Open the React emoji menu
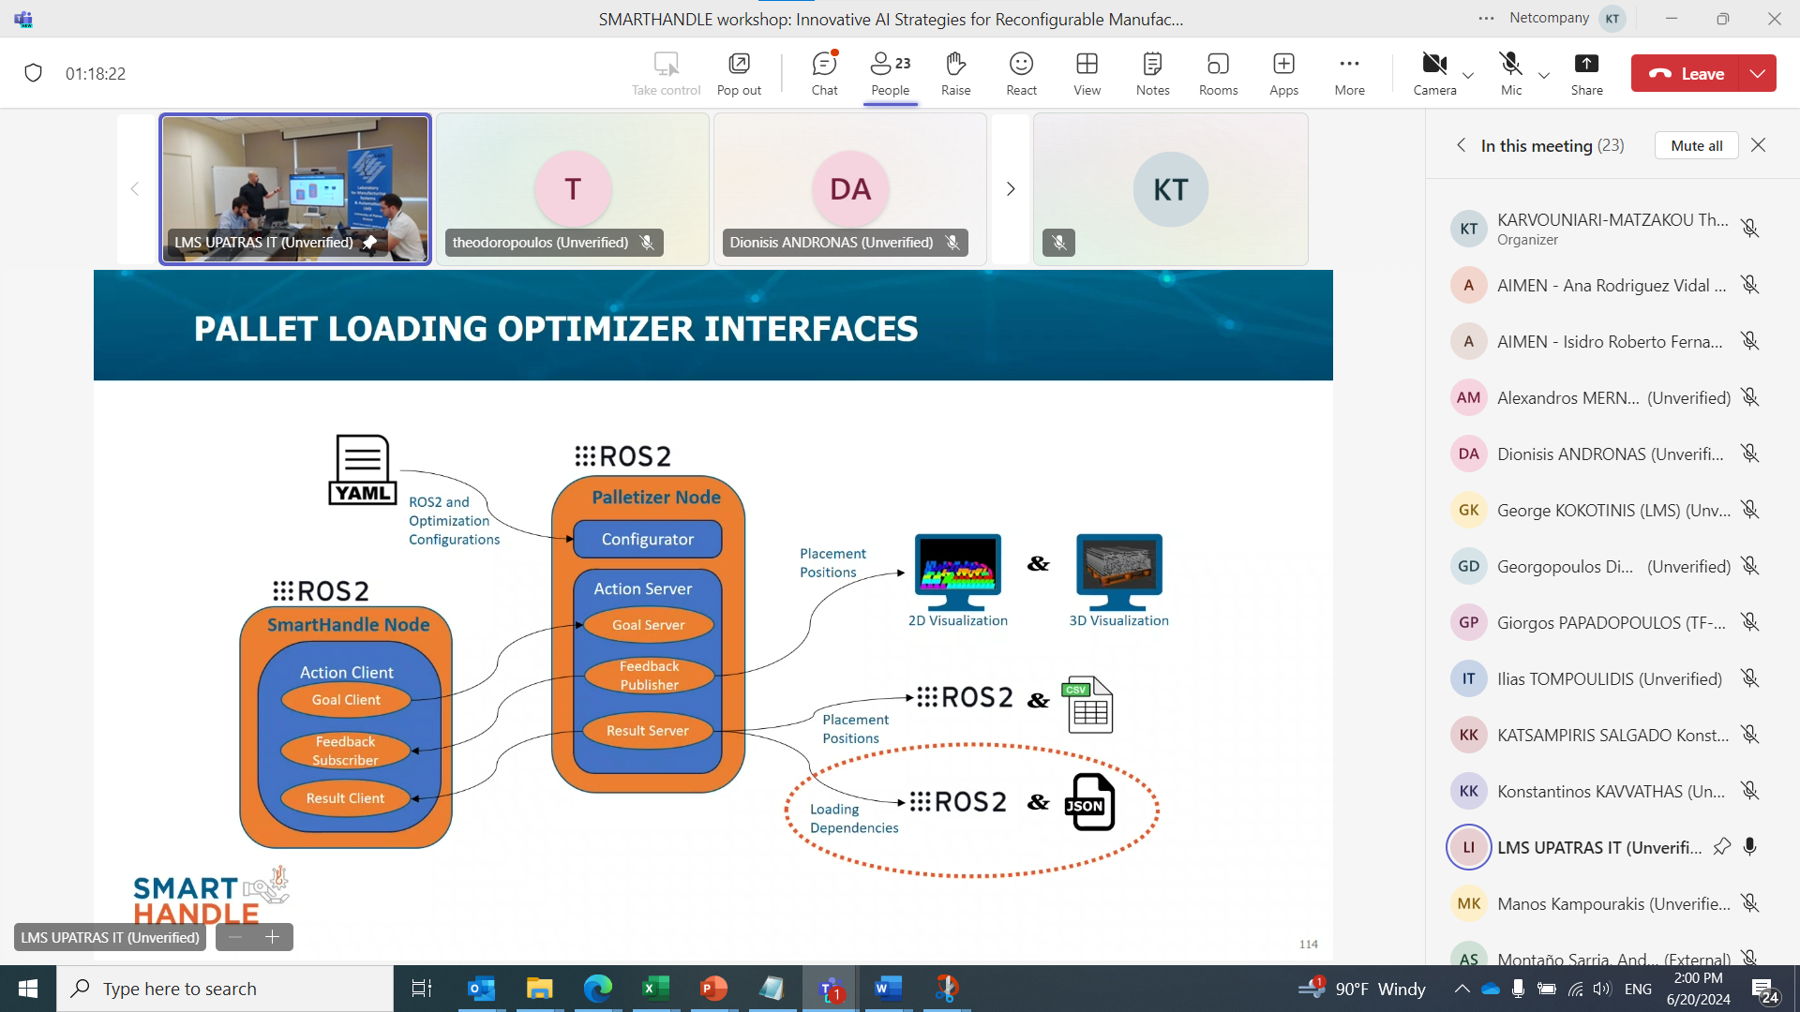1800x1012 pixels. pyautogui.click(x=1021, y=73)
